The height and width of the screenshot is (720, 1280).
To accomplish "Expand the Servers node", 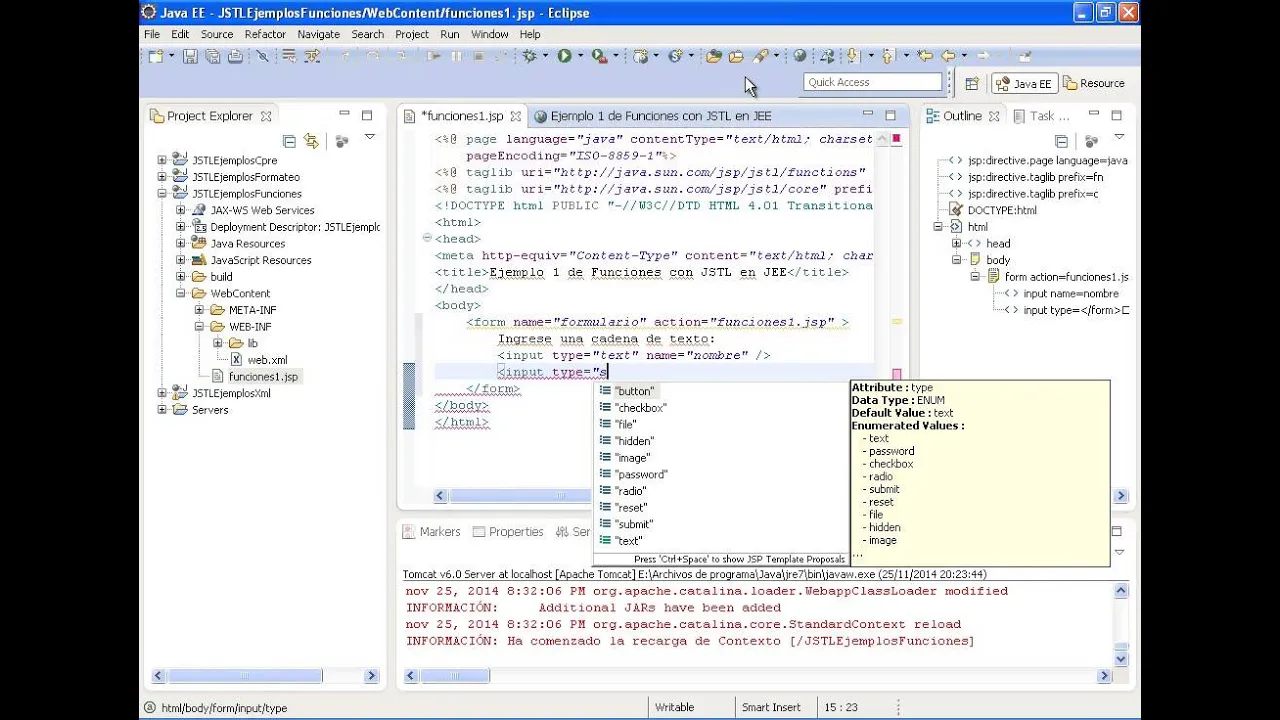I will pyautogui.click(x=162, y=410).
